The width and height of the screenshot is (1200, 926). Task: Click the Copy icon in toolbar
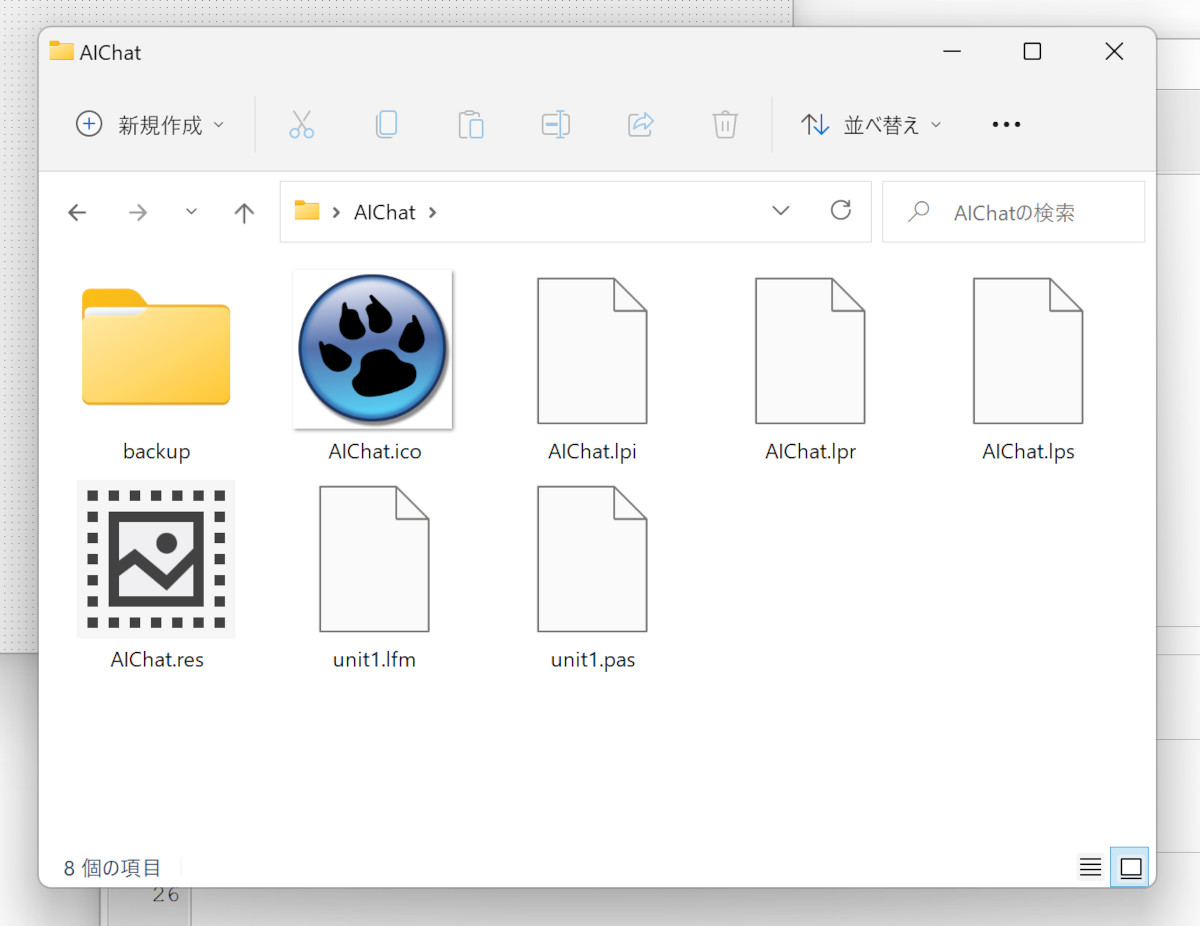pyautogui.click(x=386, y=125)
